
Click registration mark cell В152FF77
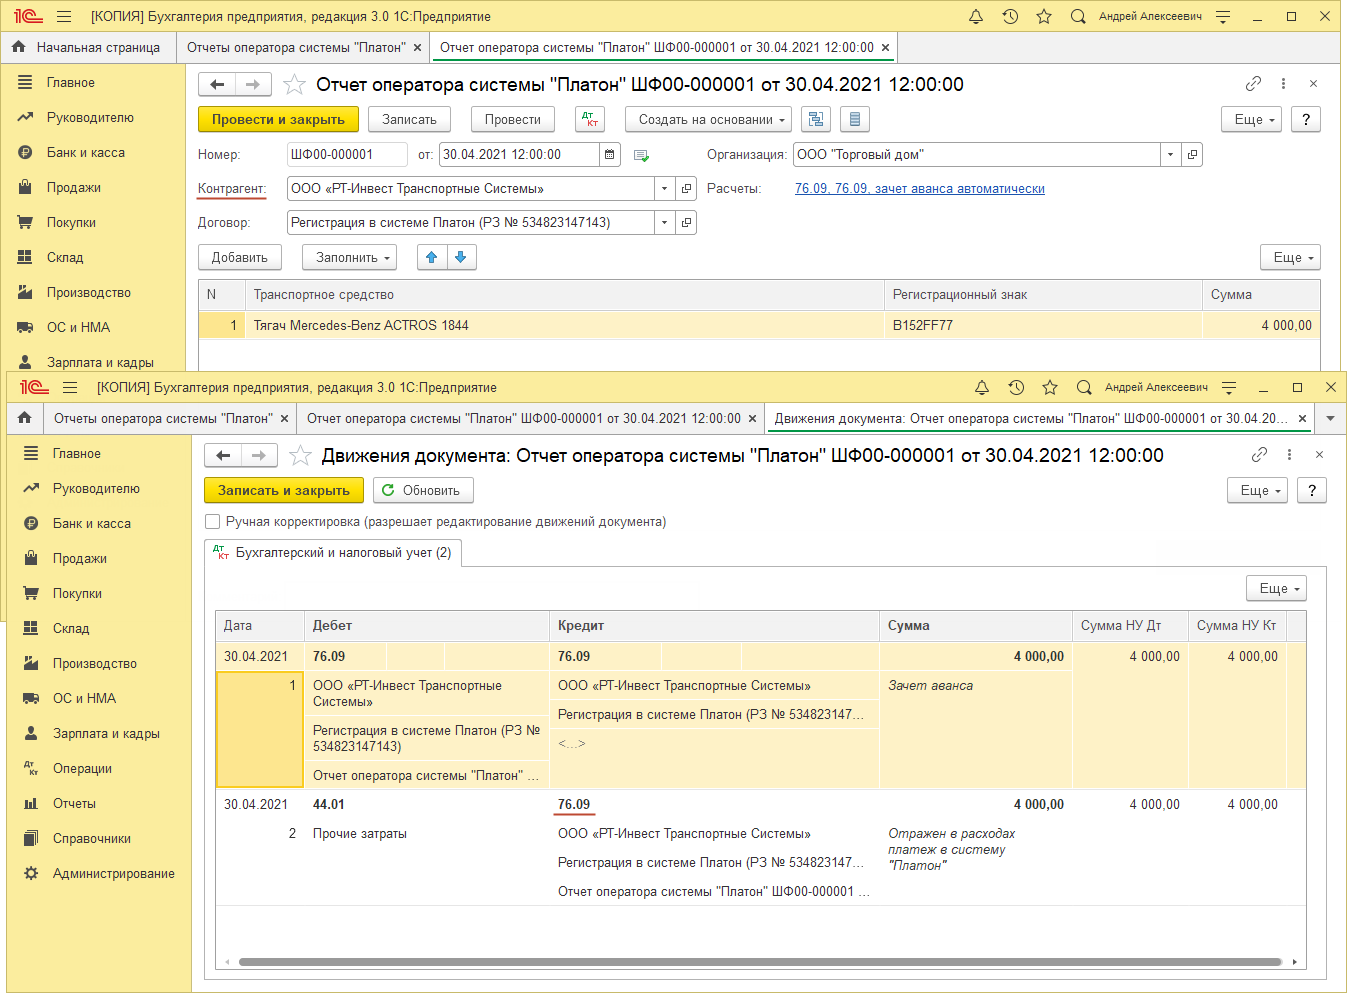[1043, 325]
